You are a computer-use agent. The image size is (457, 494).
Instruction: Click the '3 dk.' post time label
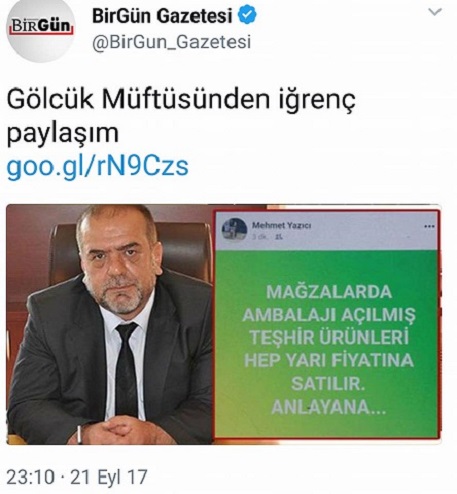coord(259,237)
